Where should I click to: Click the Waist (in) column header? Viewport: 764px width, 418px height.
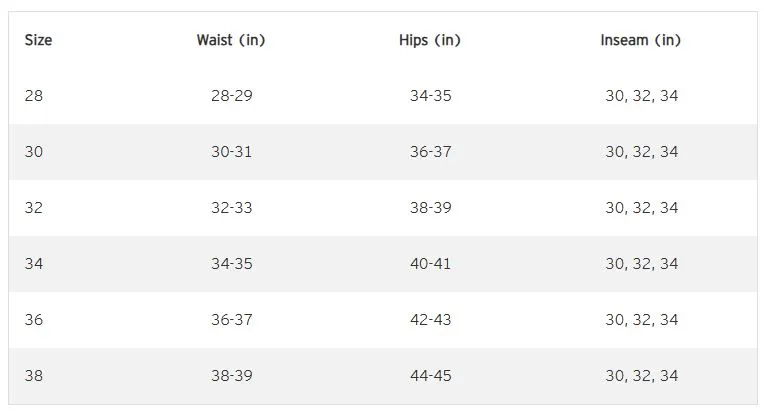230,41
